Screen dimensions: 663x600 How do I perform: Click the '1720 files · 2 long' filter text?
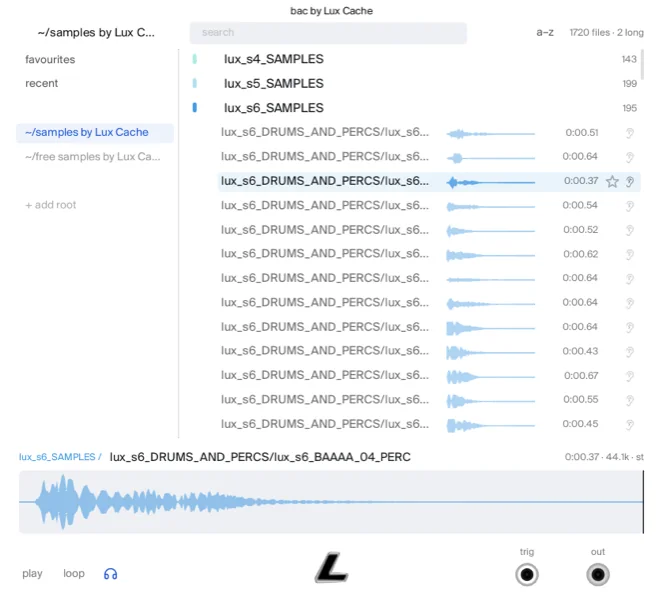pos(606,33)
